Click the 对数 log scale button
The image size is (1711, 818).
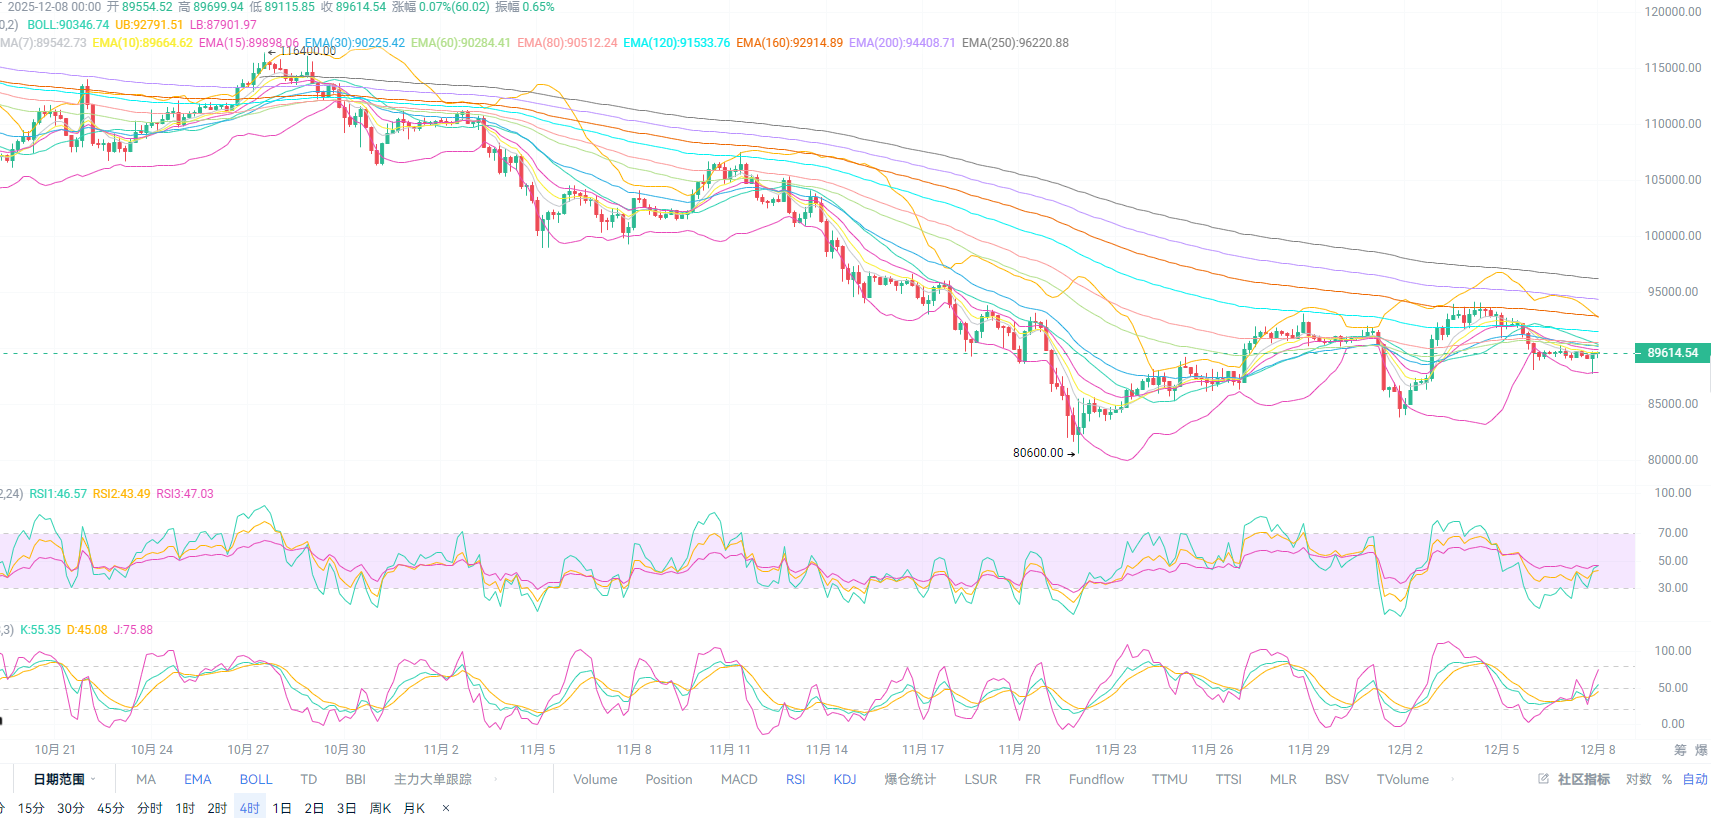[x=1638, y=779]
